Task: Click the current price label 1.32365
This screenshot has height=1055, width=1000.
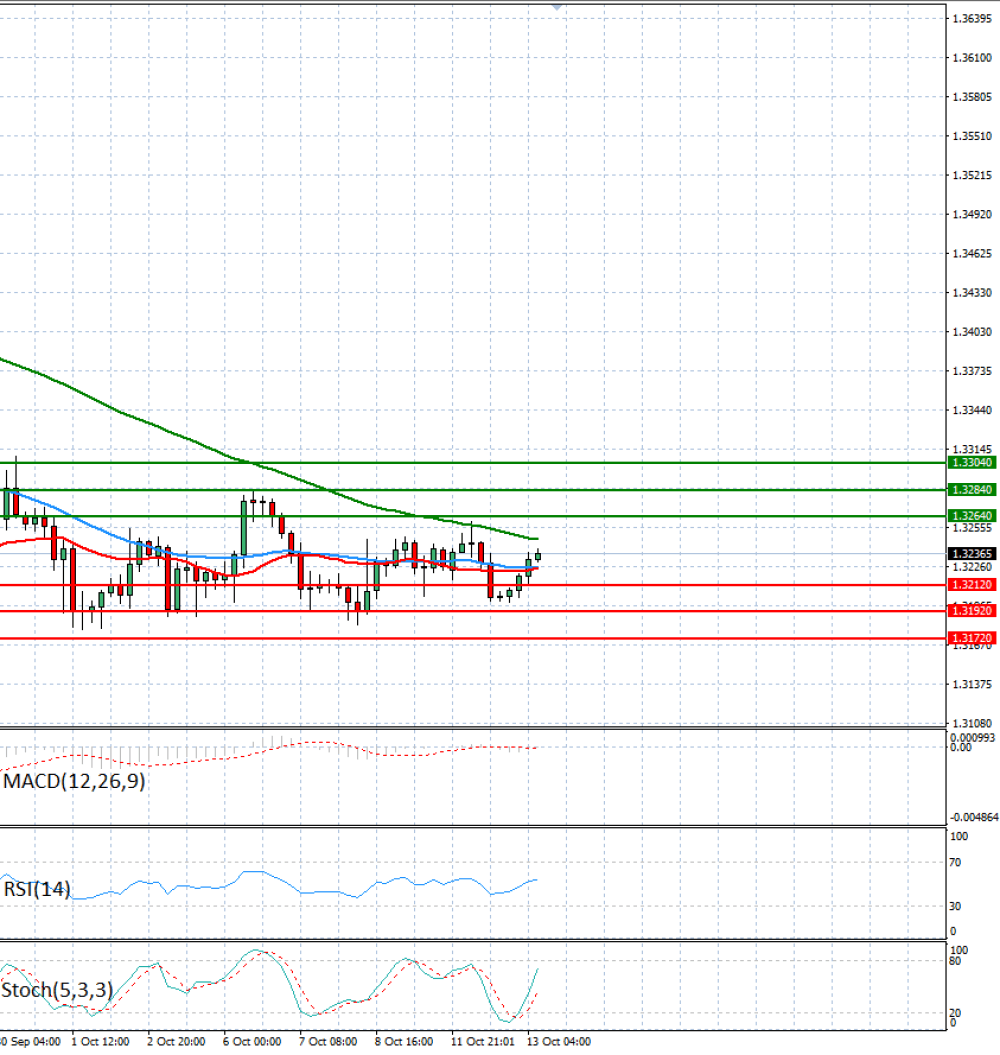Action: 972,553
